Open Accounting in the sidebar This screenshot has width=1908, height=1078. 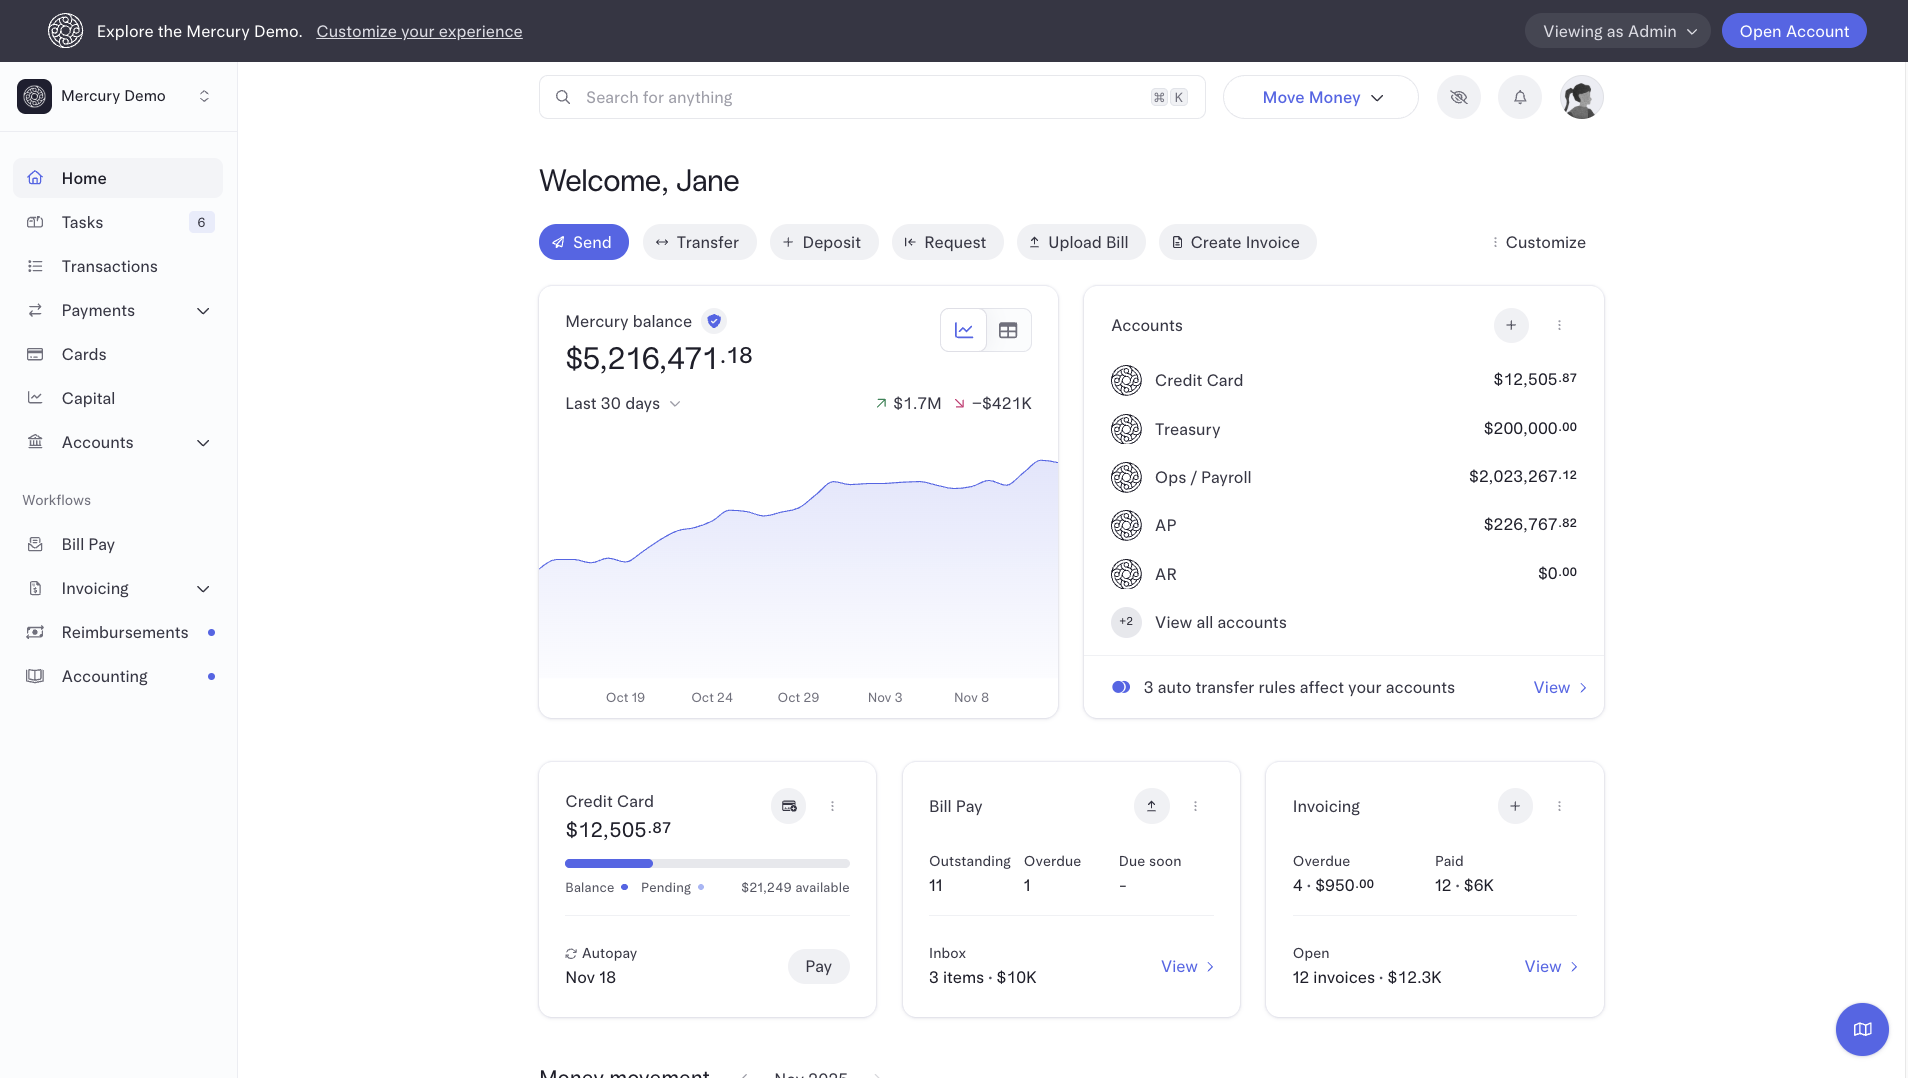[x=118, y=676]
